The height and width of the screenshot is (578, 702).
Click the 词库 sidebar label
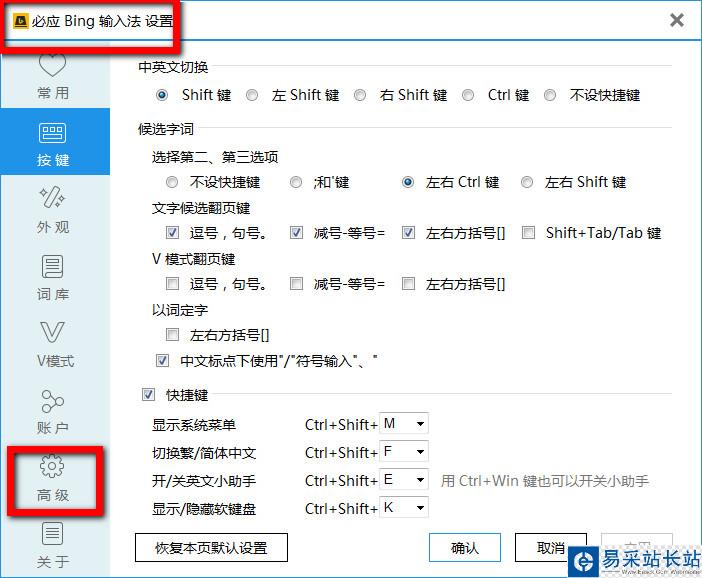coord(53,294)
